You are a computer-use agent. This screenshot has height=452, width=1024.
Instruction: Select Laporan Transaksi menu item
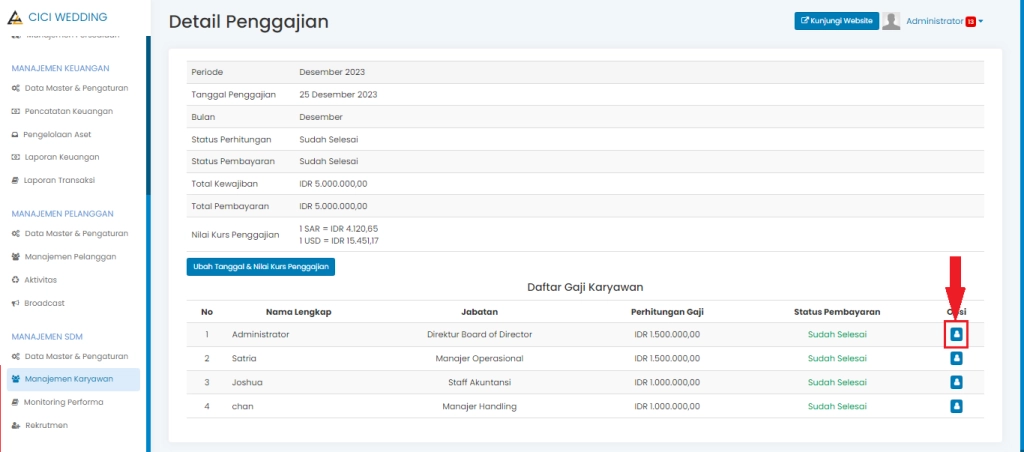(x=59, y=180)
